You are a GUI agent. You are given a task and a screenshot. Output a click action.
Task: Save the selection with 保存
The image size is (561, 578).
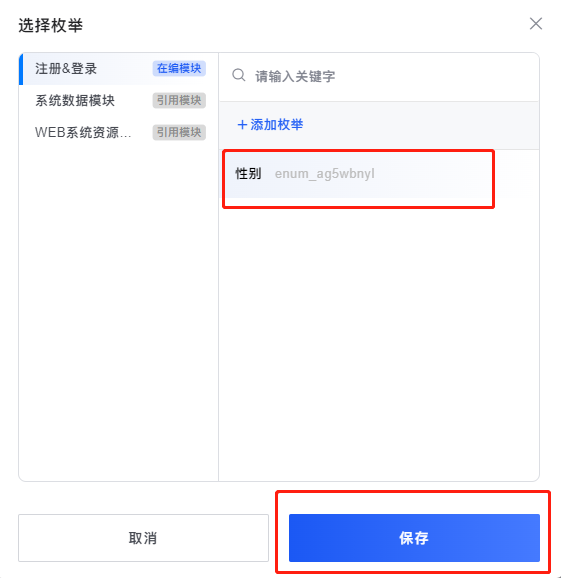(x=414, y=538)
